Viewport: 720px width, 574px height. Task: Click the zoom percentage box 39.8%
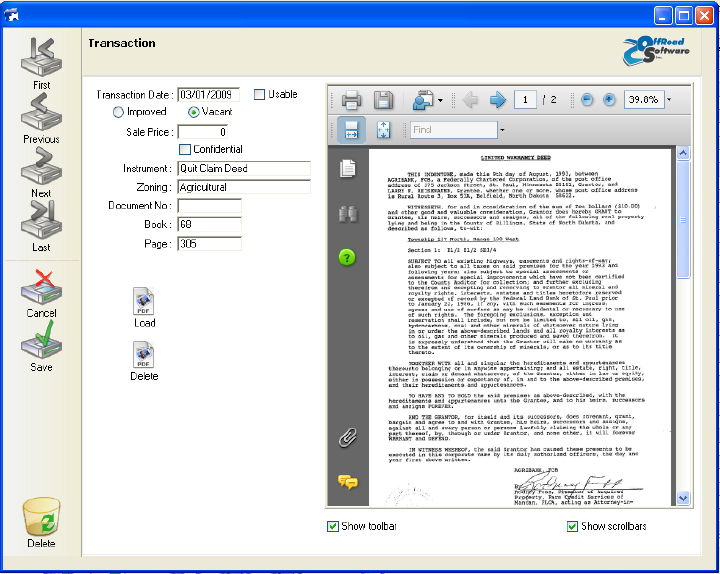(x=644, y=100)
